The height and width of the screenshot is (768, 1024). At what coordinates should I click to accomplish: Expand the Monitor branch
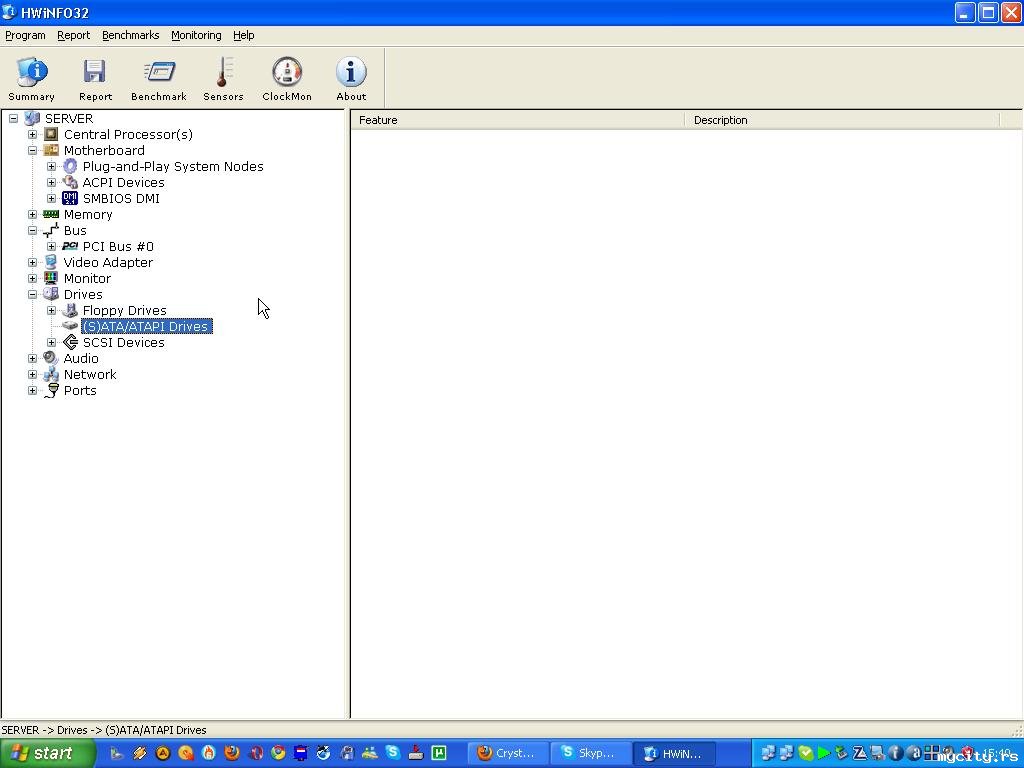pyautogui.click(x=33, y=278)
